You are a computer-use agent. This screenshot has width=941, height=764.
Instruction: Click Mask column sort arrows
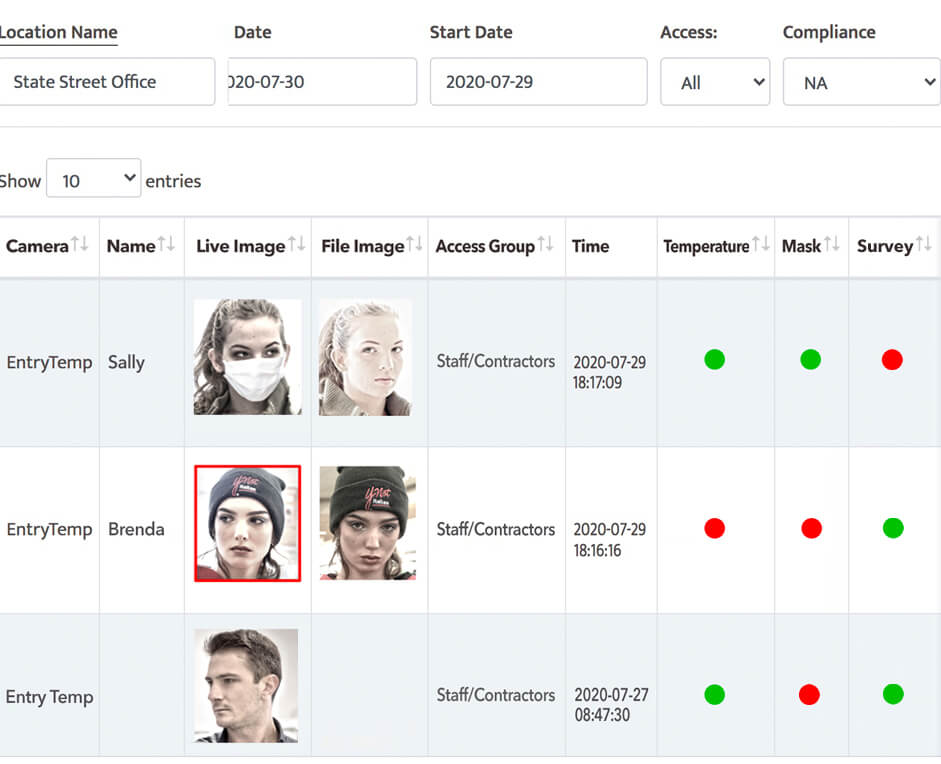point(833,245)
